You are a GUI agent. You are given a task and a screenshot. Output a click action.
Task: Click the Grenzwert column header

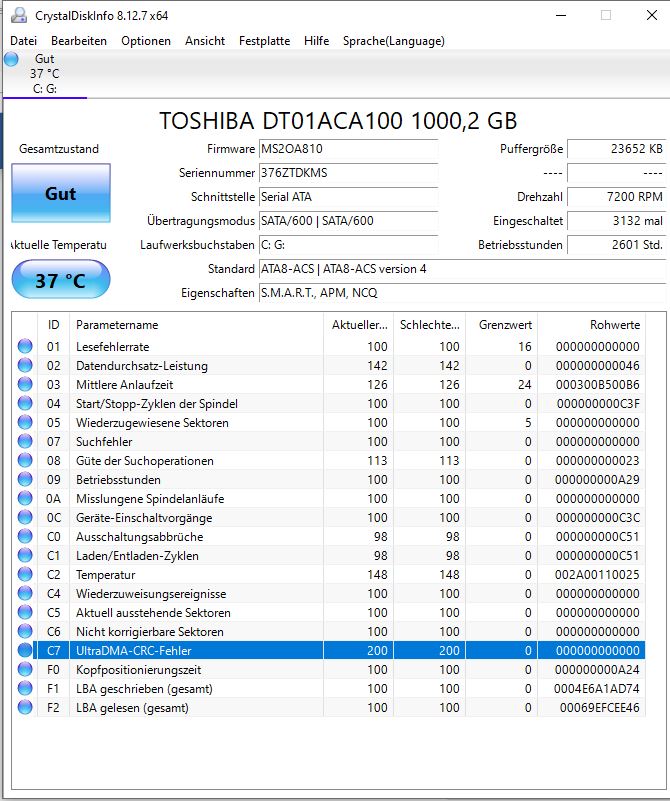[x=501, y=325]
